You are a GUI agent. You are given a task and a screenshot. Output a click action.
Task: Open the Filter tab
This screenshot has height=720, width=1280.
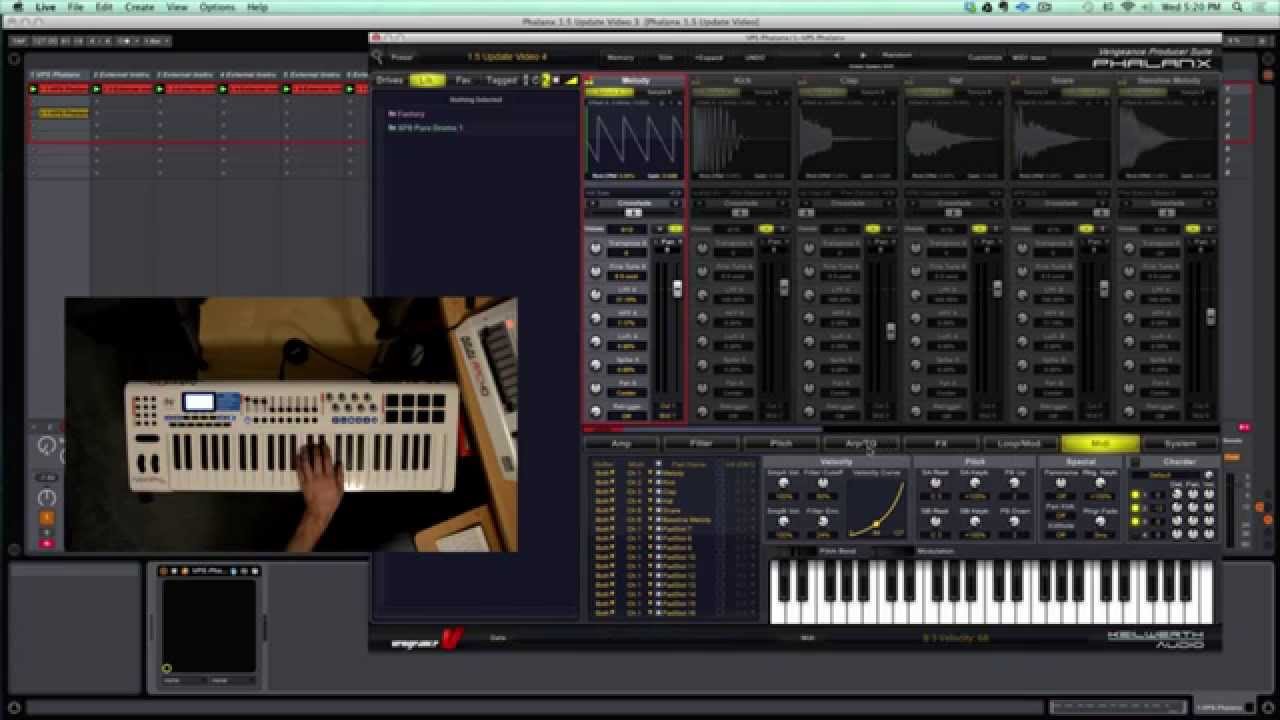(701, 443)
